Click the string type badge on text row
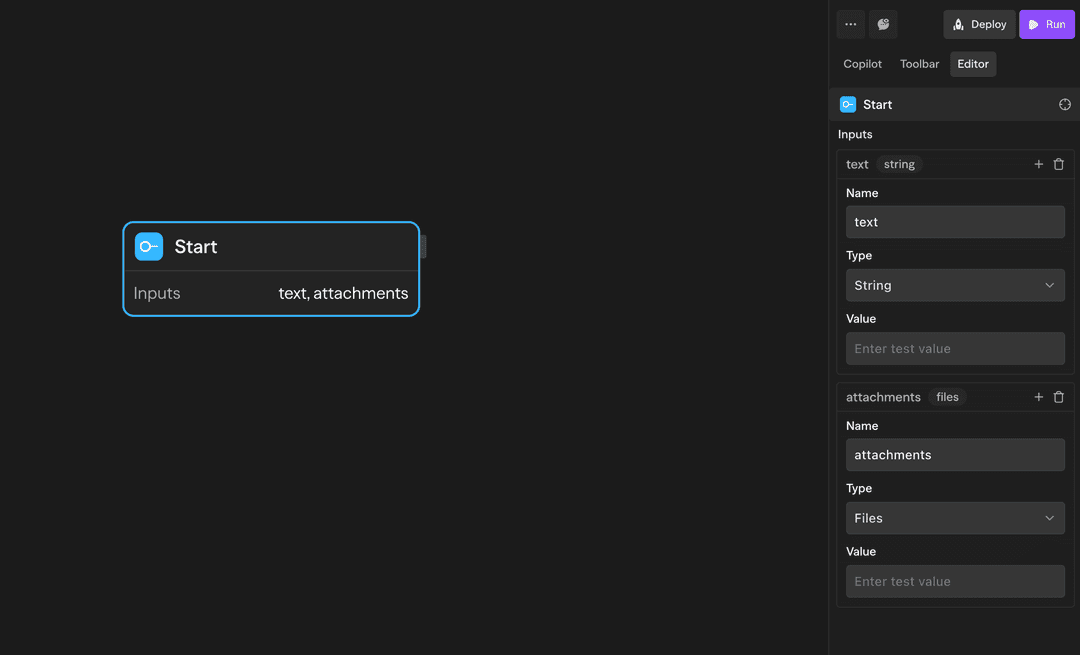This screenshot has width=1080, height=655. click(898, 164)
